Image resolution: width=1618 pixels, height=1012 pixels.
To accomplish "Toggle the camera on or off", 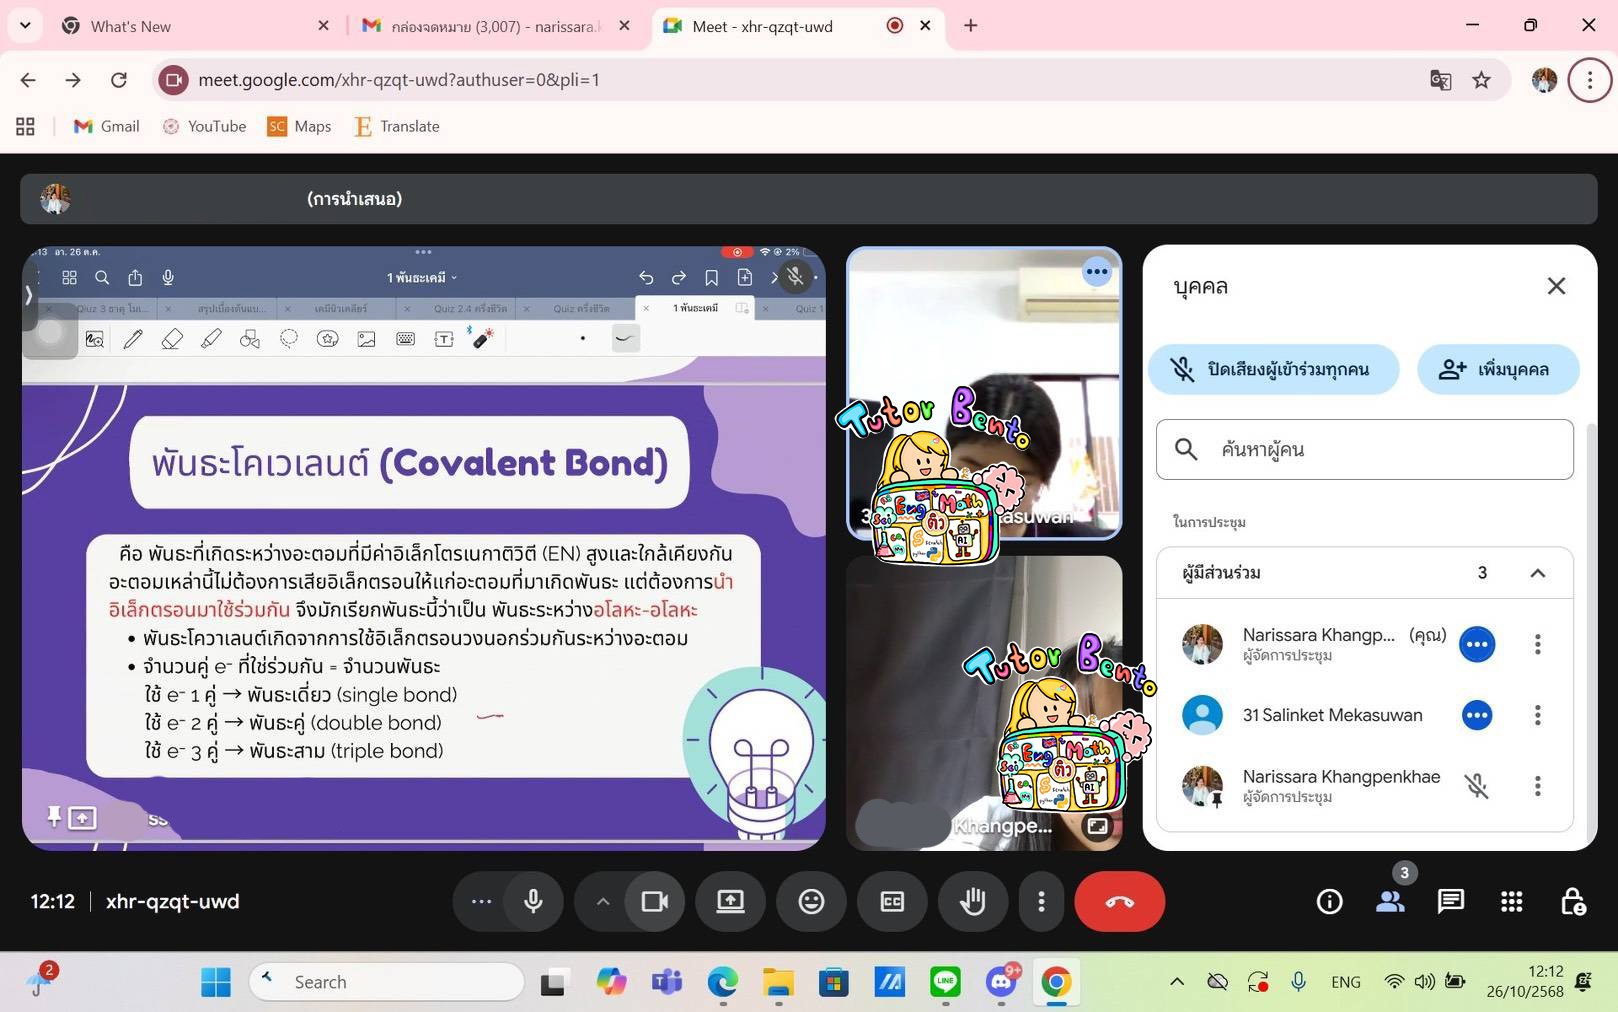I will click(x=654, y=902).
